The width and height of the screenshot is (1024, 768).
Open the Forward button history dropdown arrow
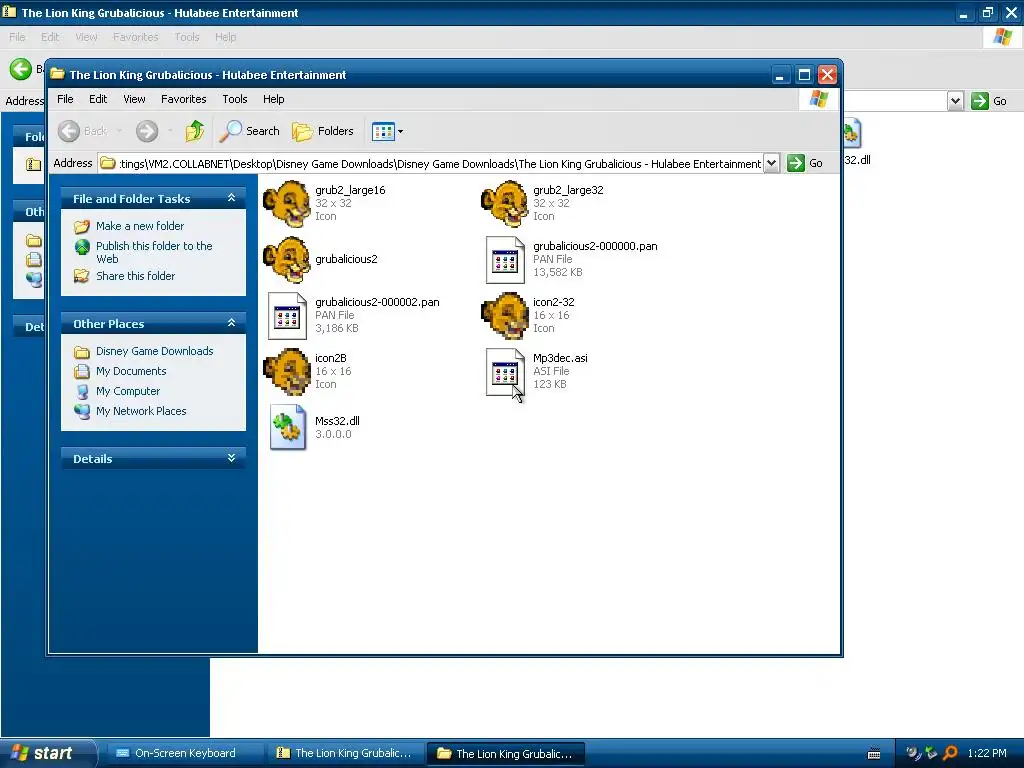click(170, 131)
